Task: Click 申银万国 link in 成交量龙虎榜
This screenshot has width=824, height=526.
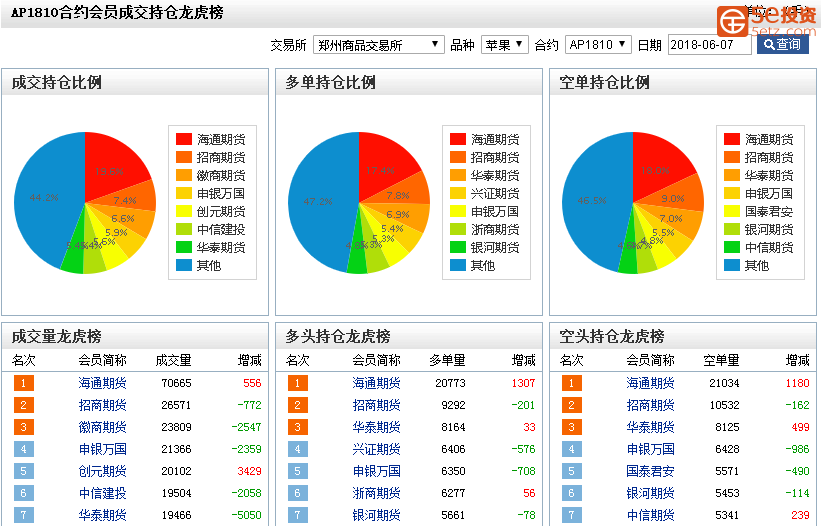Action: 102,449
